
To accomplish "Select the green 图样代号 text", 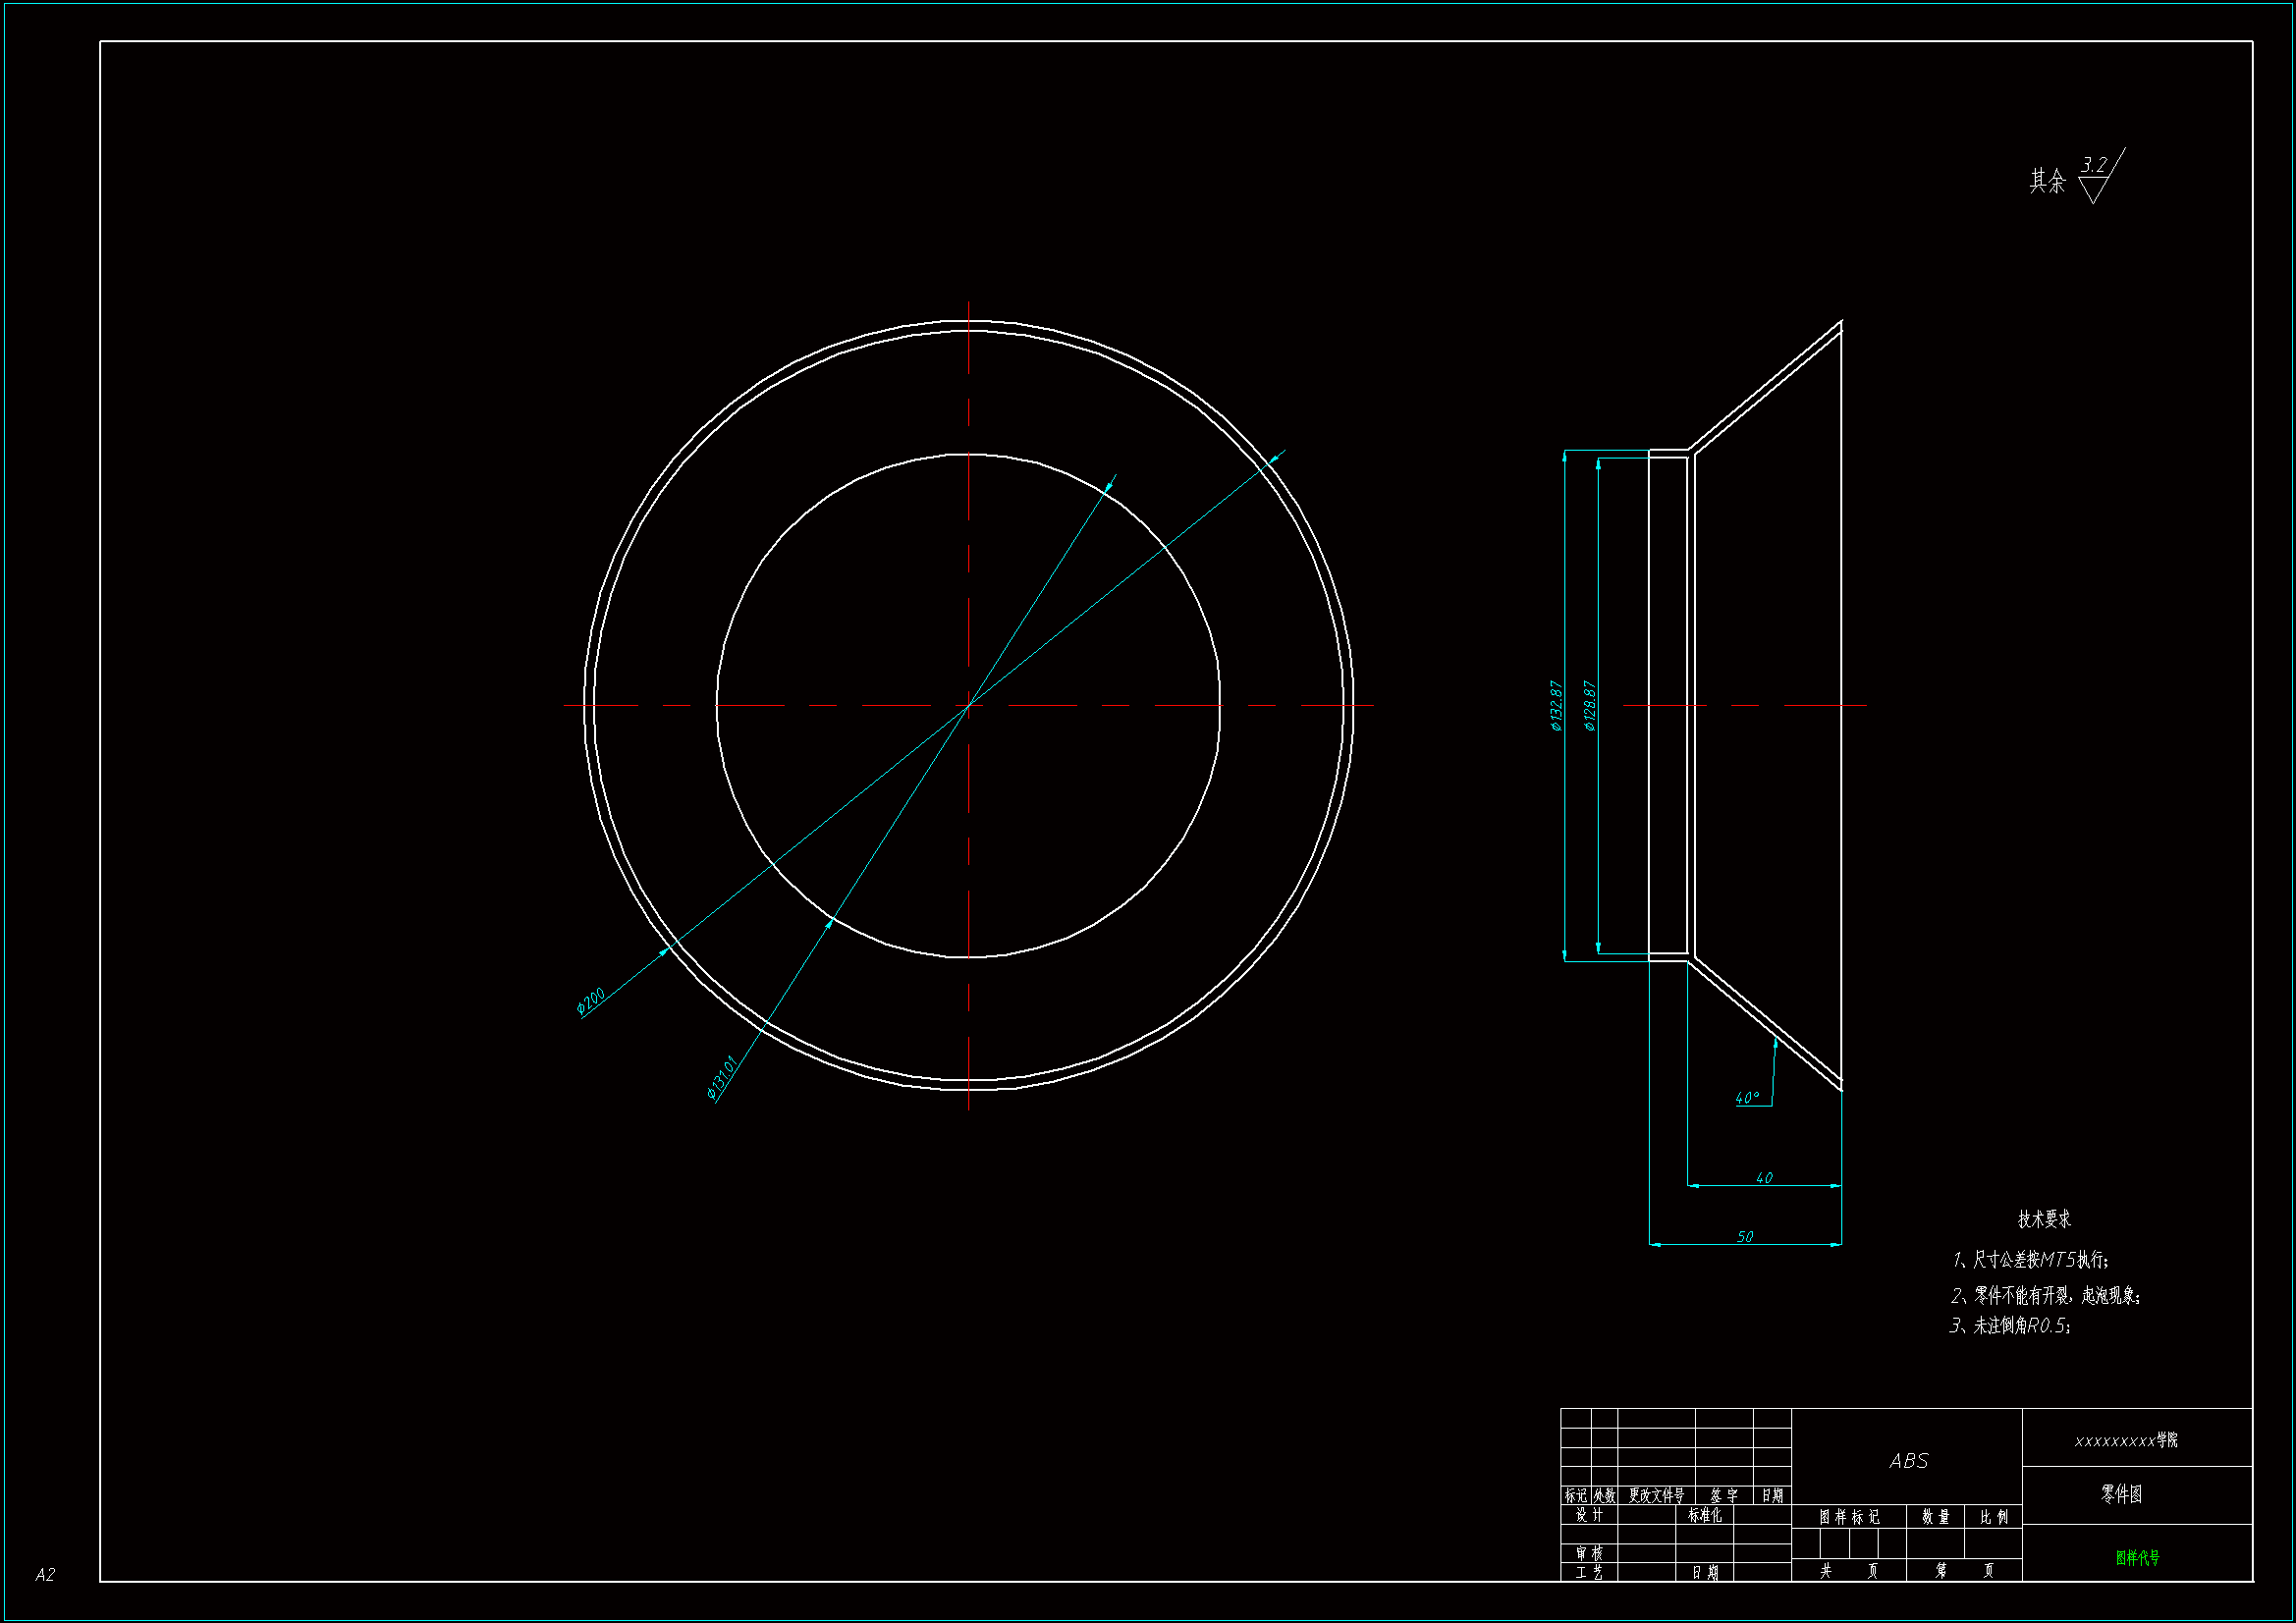I will click(2137, 1557).
